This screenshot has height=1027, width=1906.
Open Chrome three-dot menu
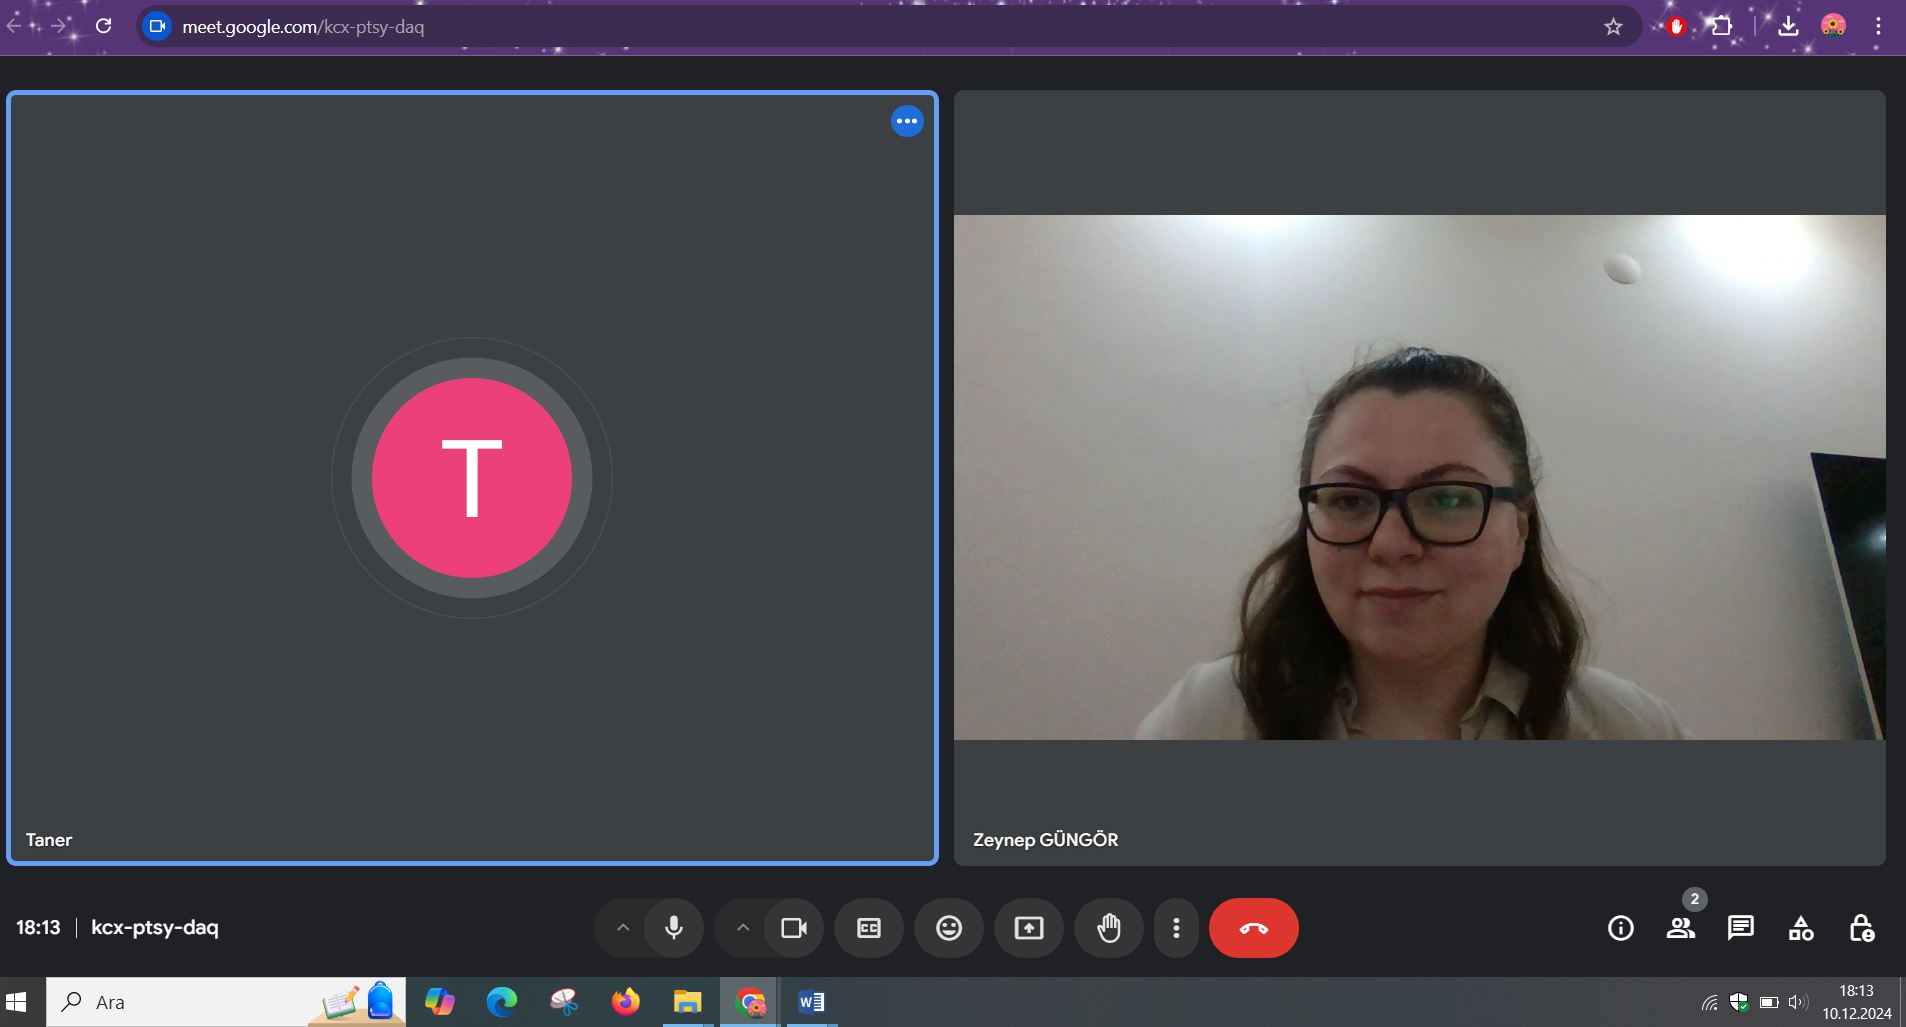pos(1878,26)
